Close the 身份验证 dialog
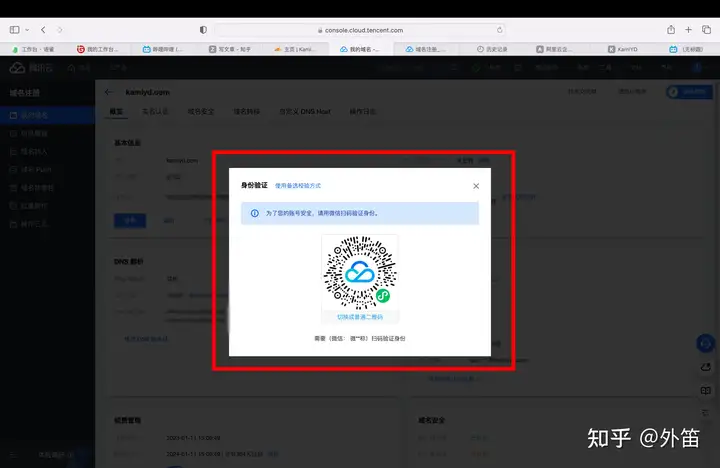720x468 pixels. 476,186
